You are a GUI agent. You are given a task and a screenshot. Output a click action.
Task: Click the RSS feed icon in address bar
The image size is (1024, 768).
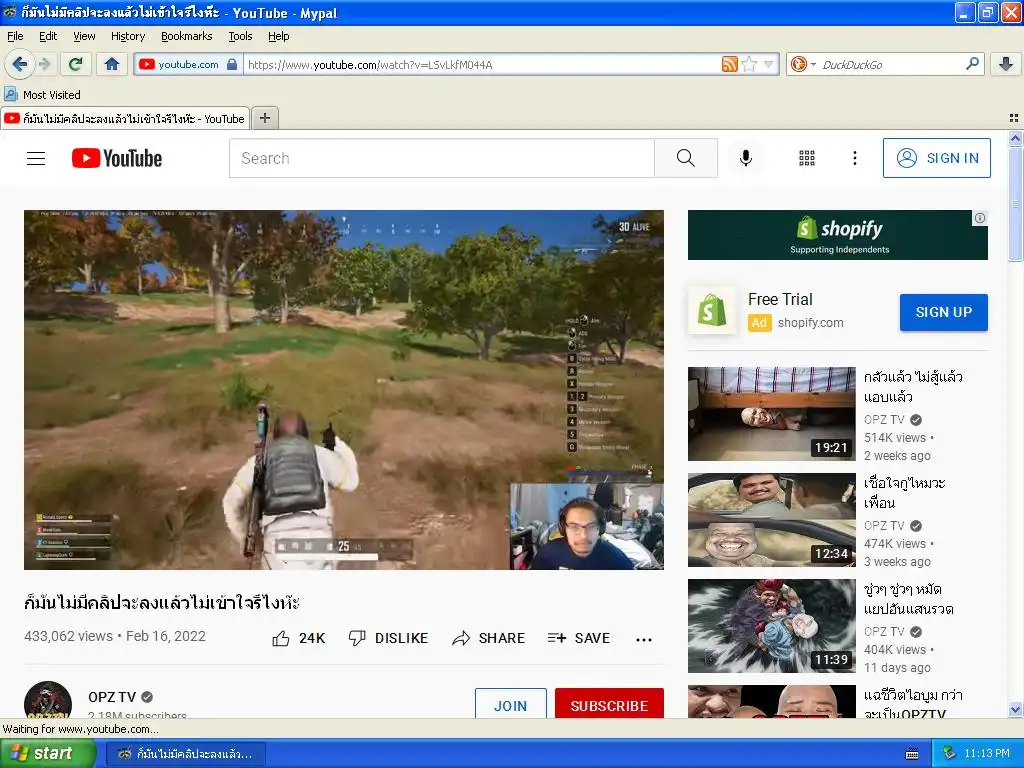(729, 64)
